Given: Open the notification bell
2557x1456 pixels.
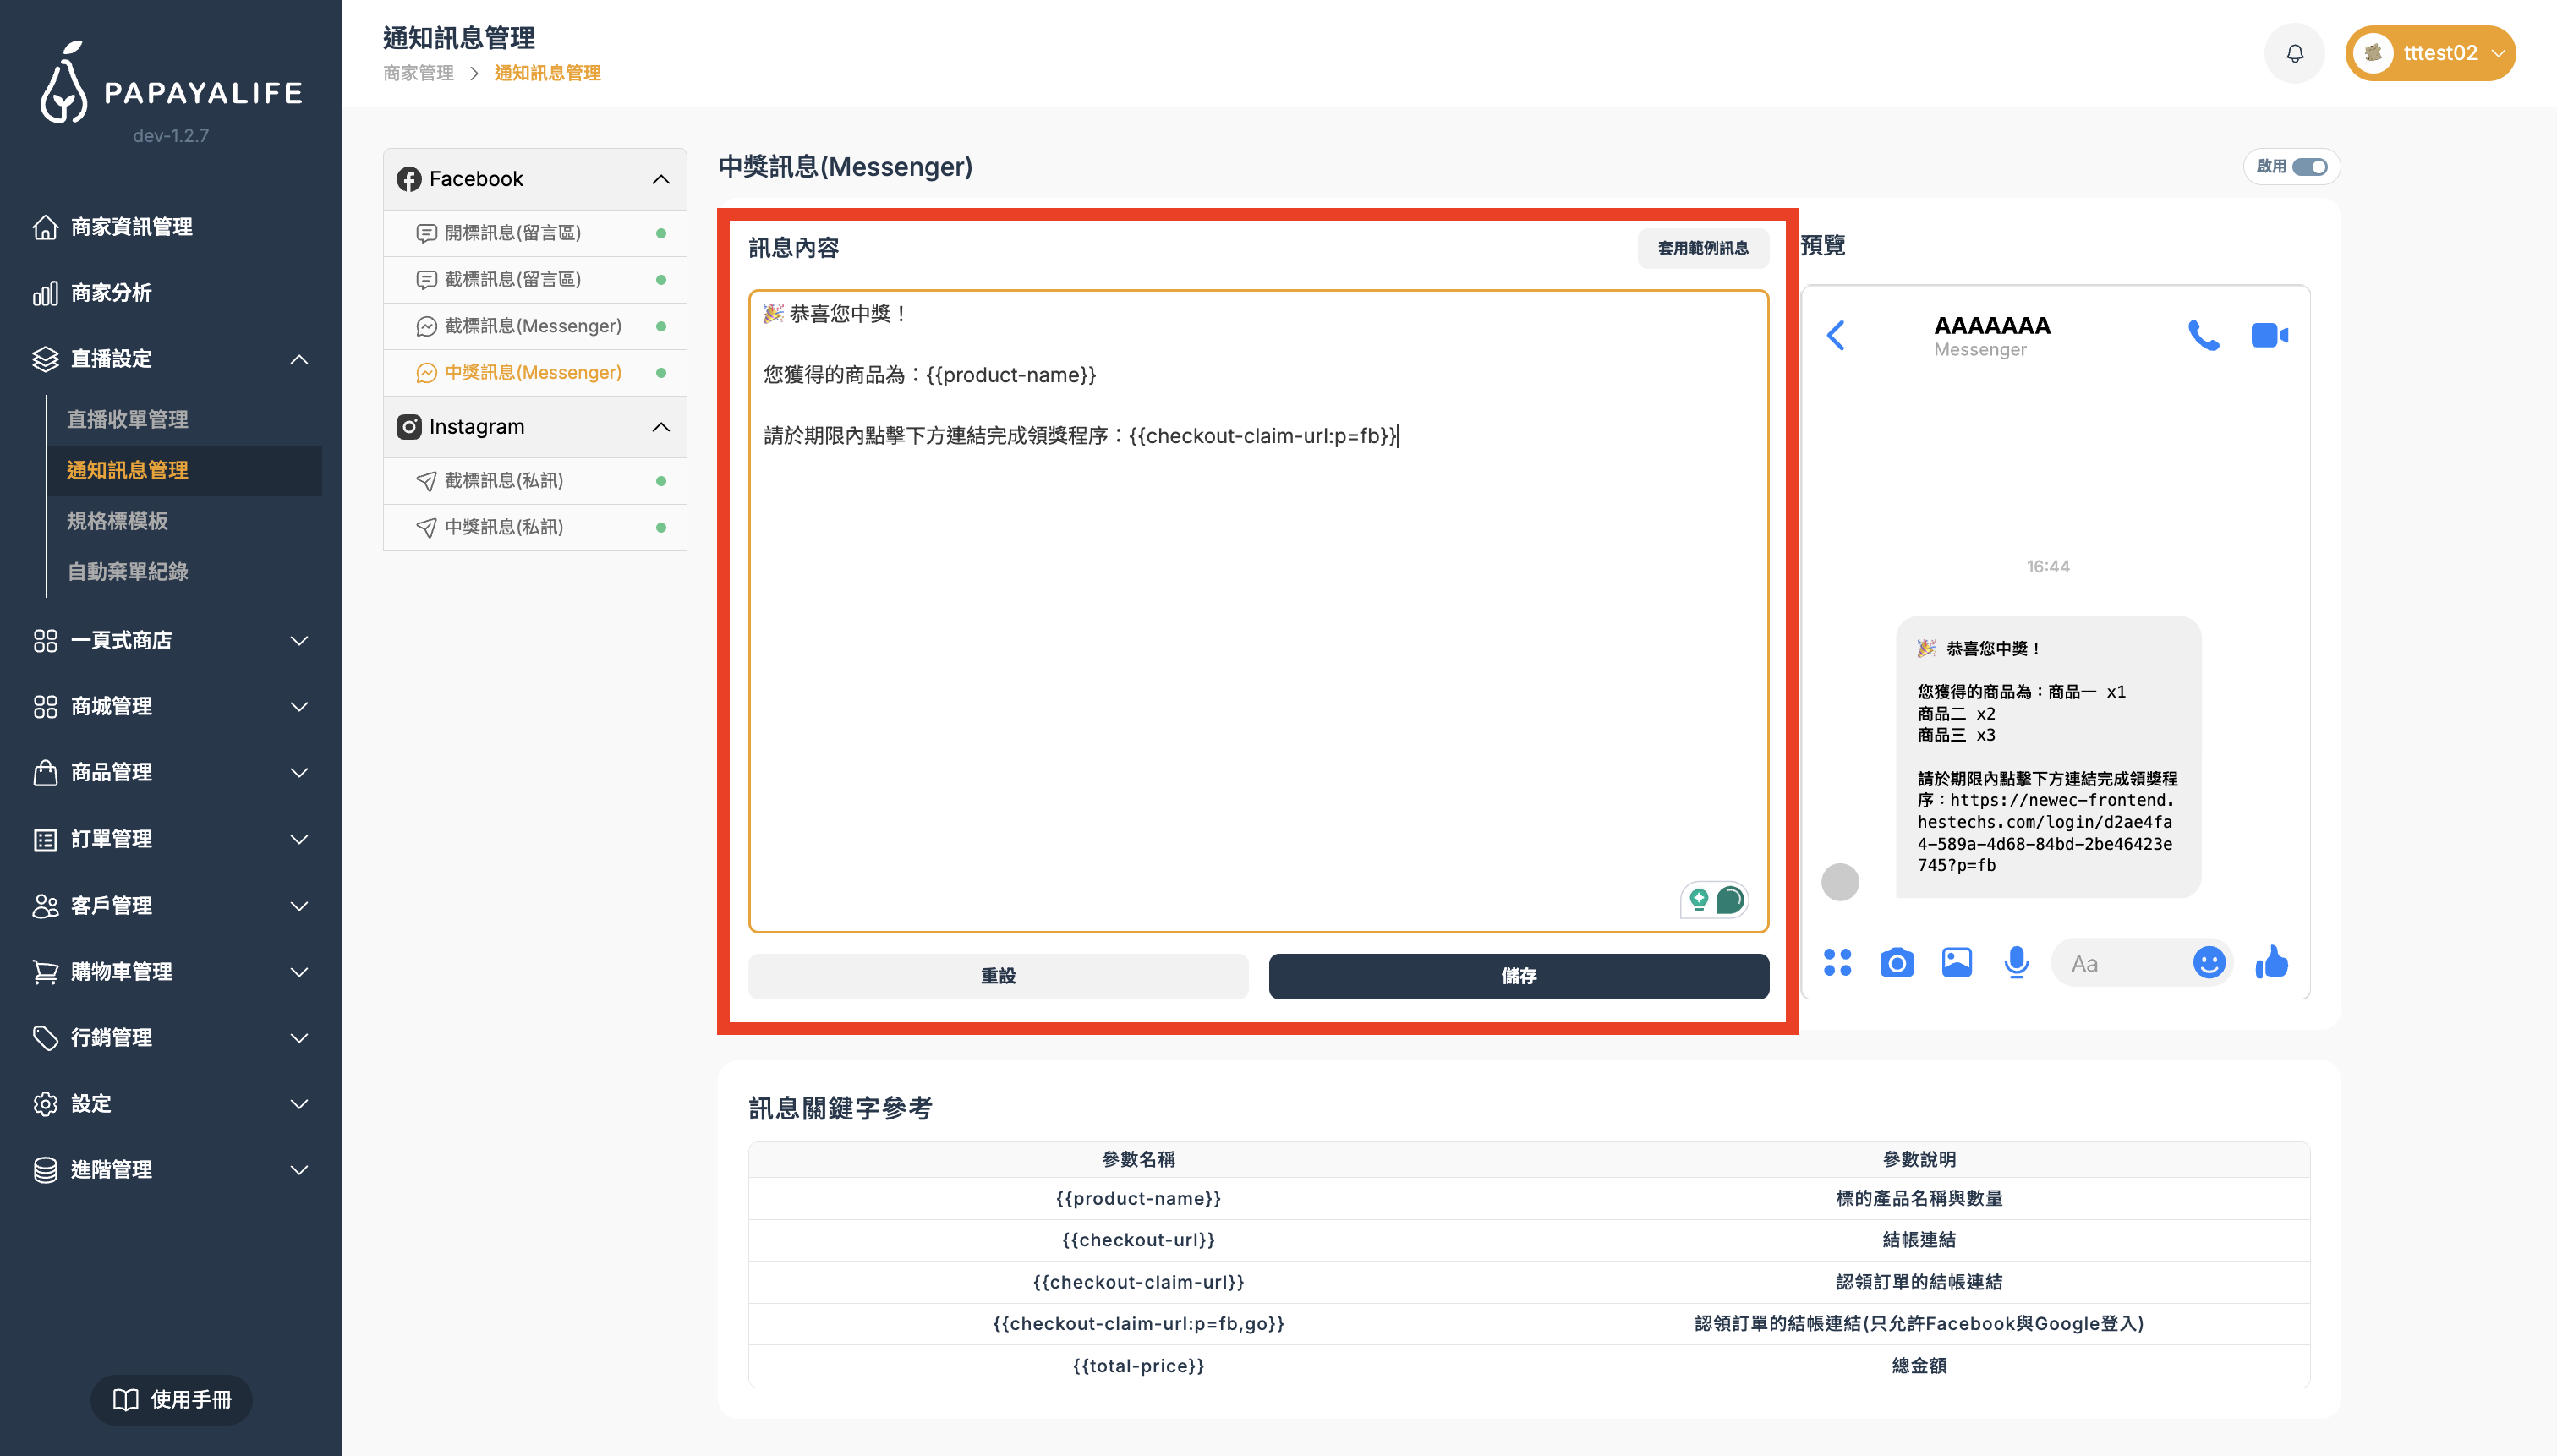Looking at the screenshot, I should pyautogui.click(x=2294, y=52).
